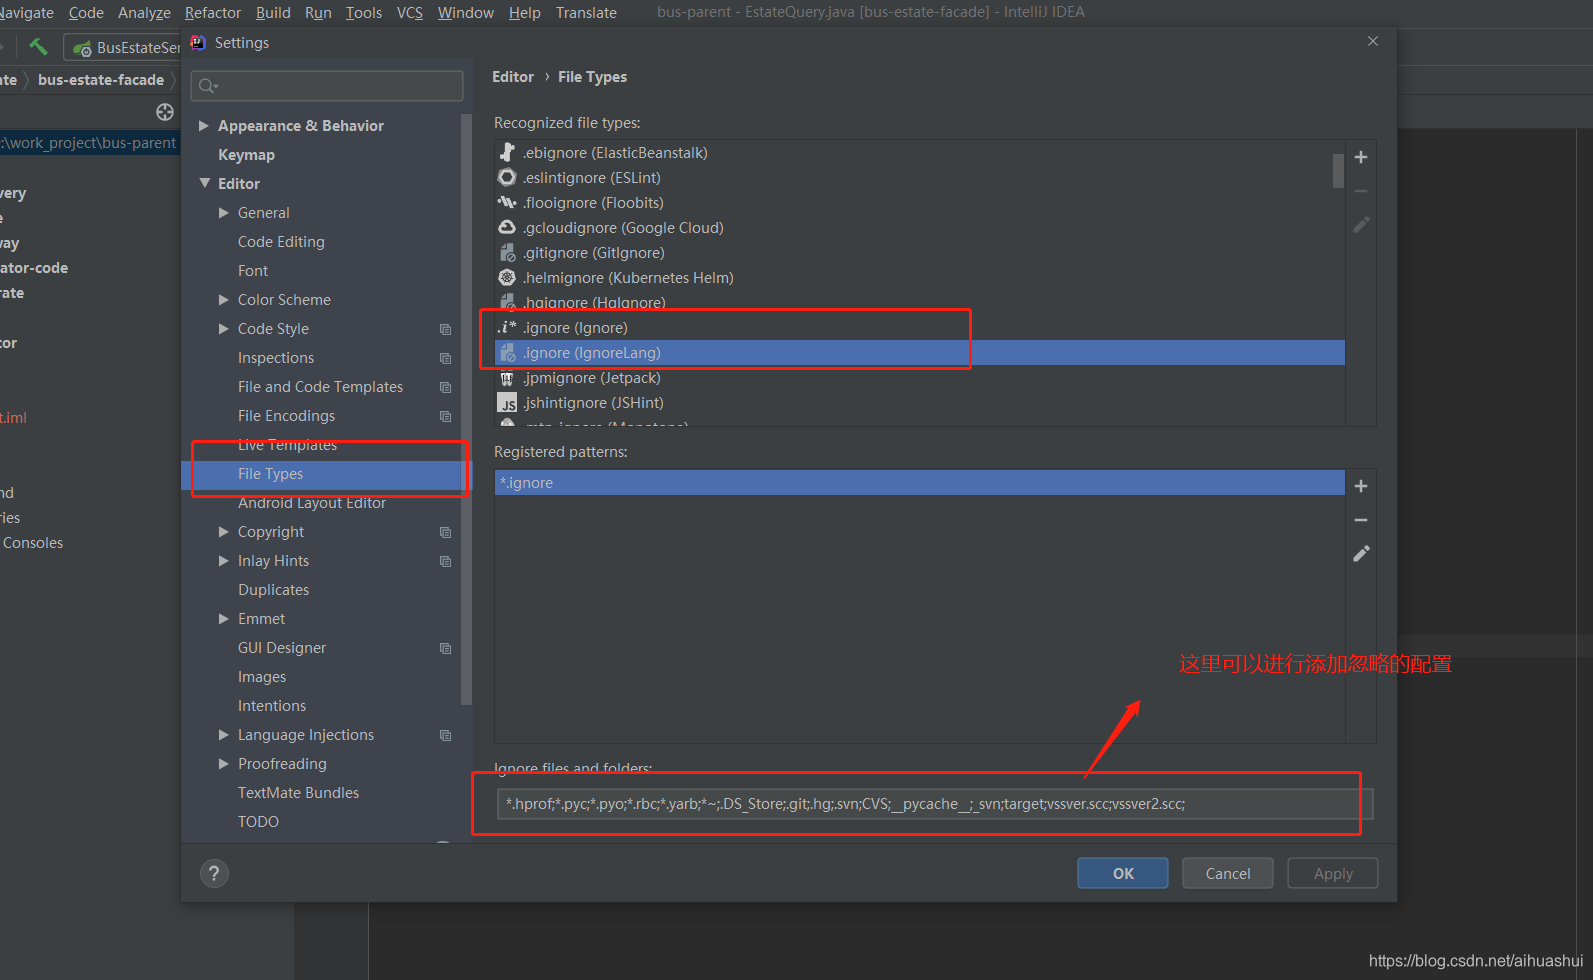Image resolution: width=1593 pixels, height=980 pixels.
Task: Click the Editor breadcrumb in settings header
Action: point(513,76)
